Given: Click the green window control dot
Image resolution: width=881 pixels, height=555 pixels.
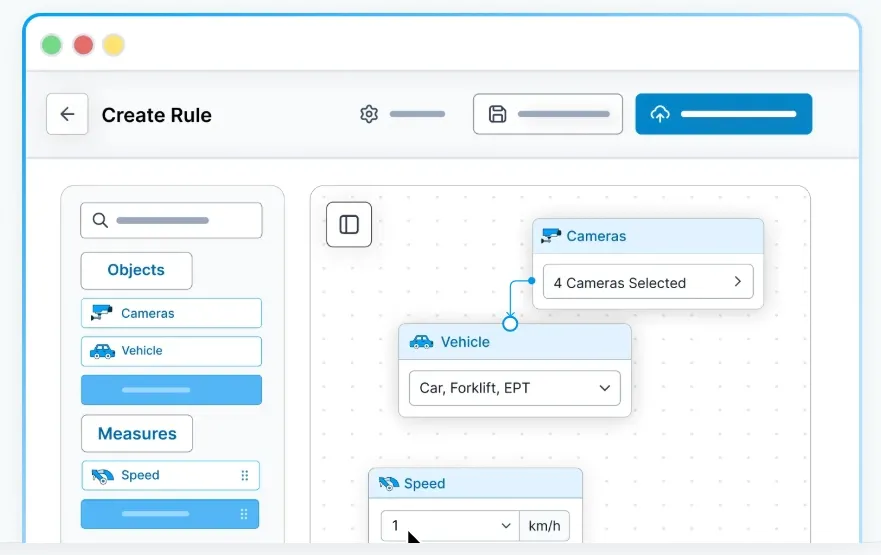Looking at the screenshot, I should coord(52,45).
